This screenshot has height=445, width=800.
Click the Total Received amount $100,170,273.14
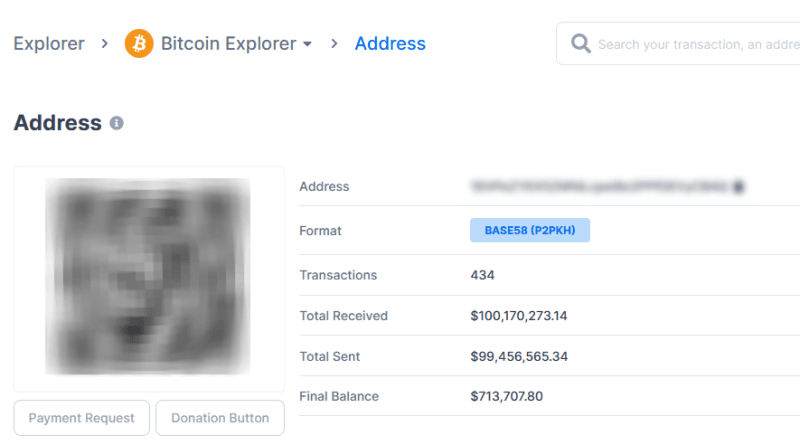[x=518, y=316]
